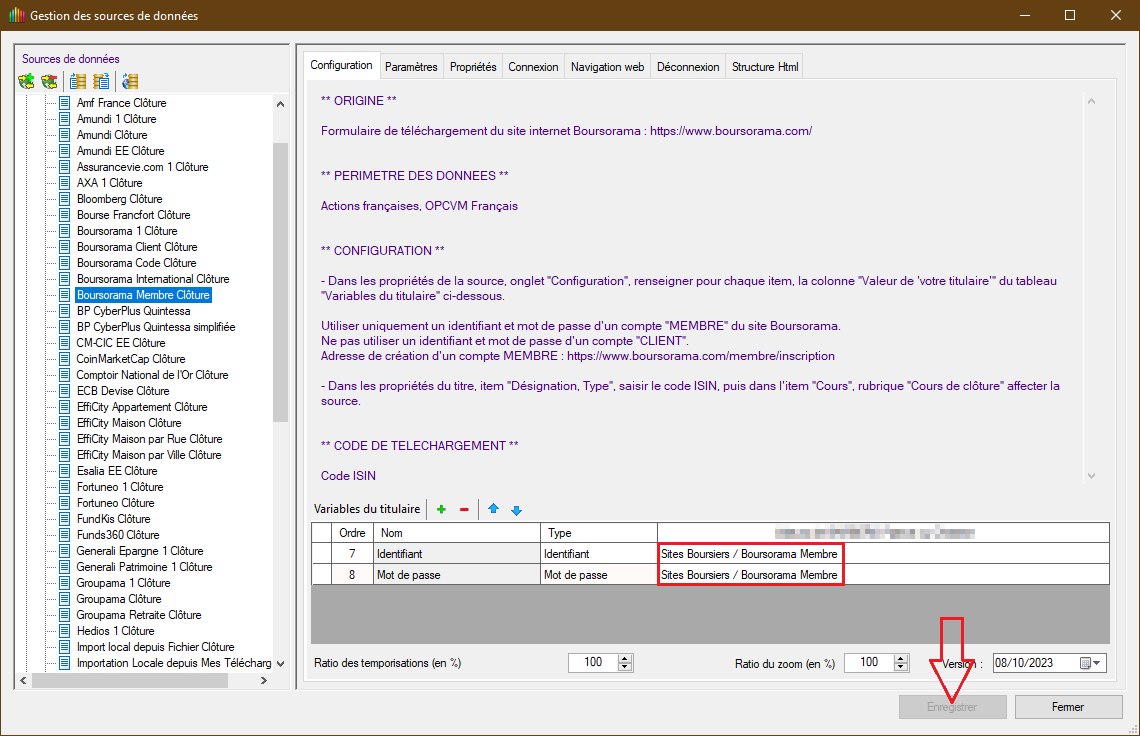Increase the Ratio des temporisations value
This screenshot has height=736, width=1140.
[x=625, y=658]
